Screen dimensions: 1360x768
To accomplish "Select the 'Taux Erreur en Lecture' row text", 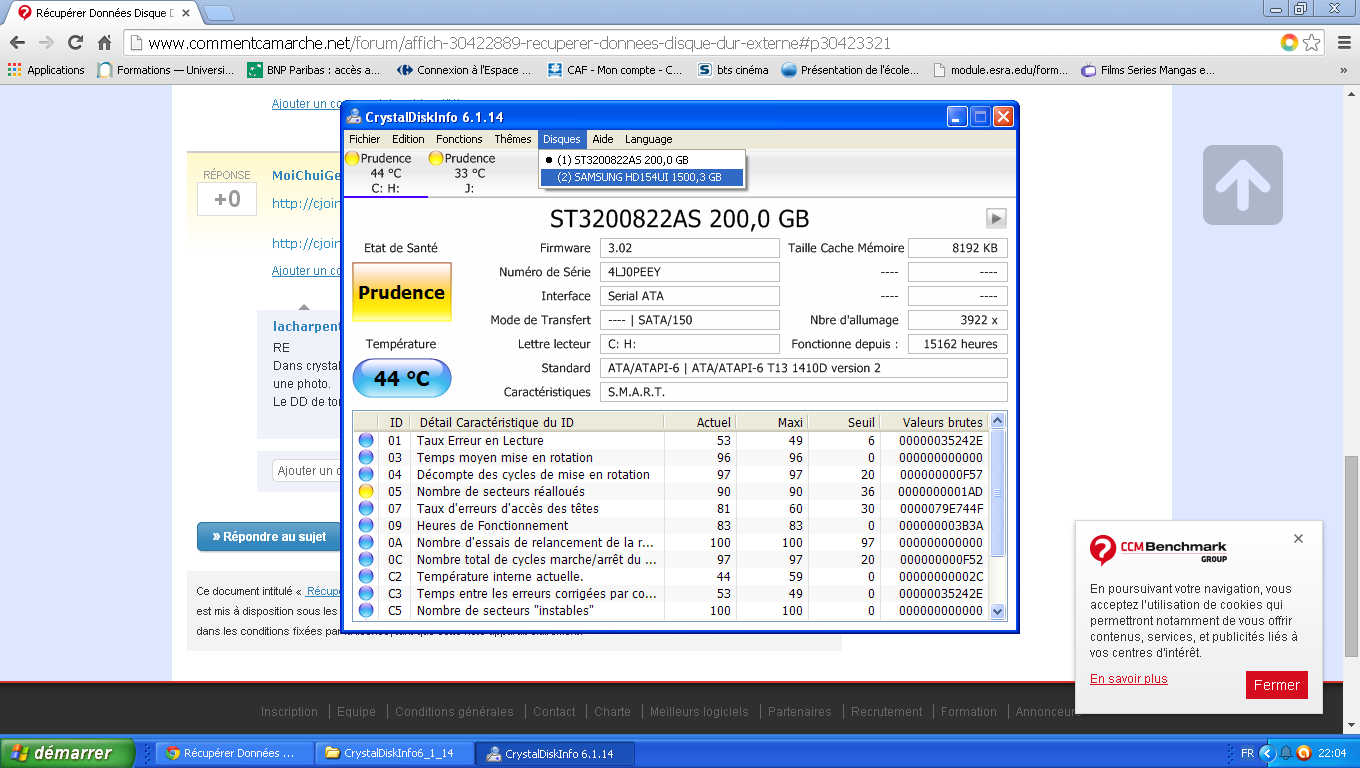I will click(x=480, y=440).
